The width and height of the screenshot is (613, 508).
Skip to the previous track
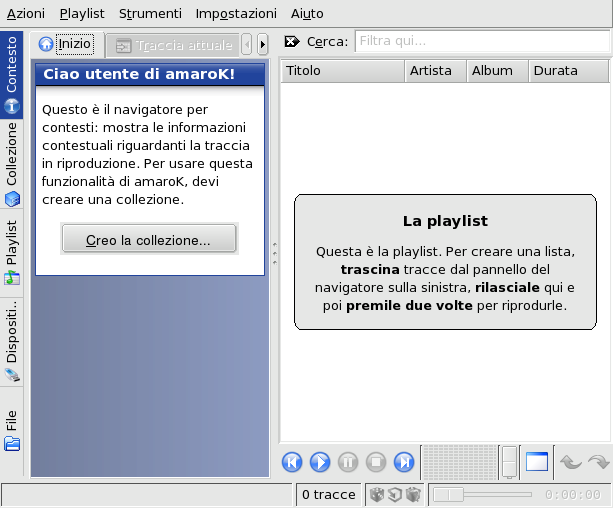pos(292,462)
